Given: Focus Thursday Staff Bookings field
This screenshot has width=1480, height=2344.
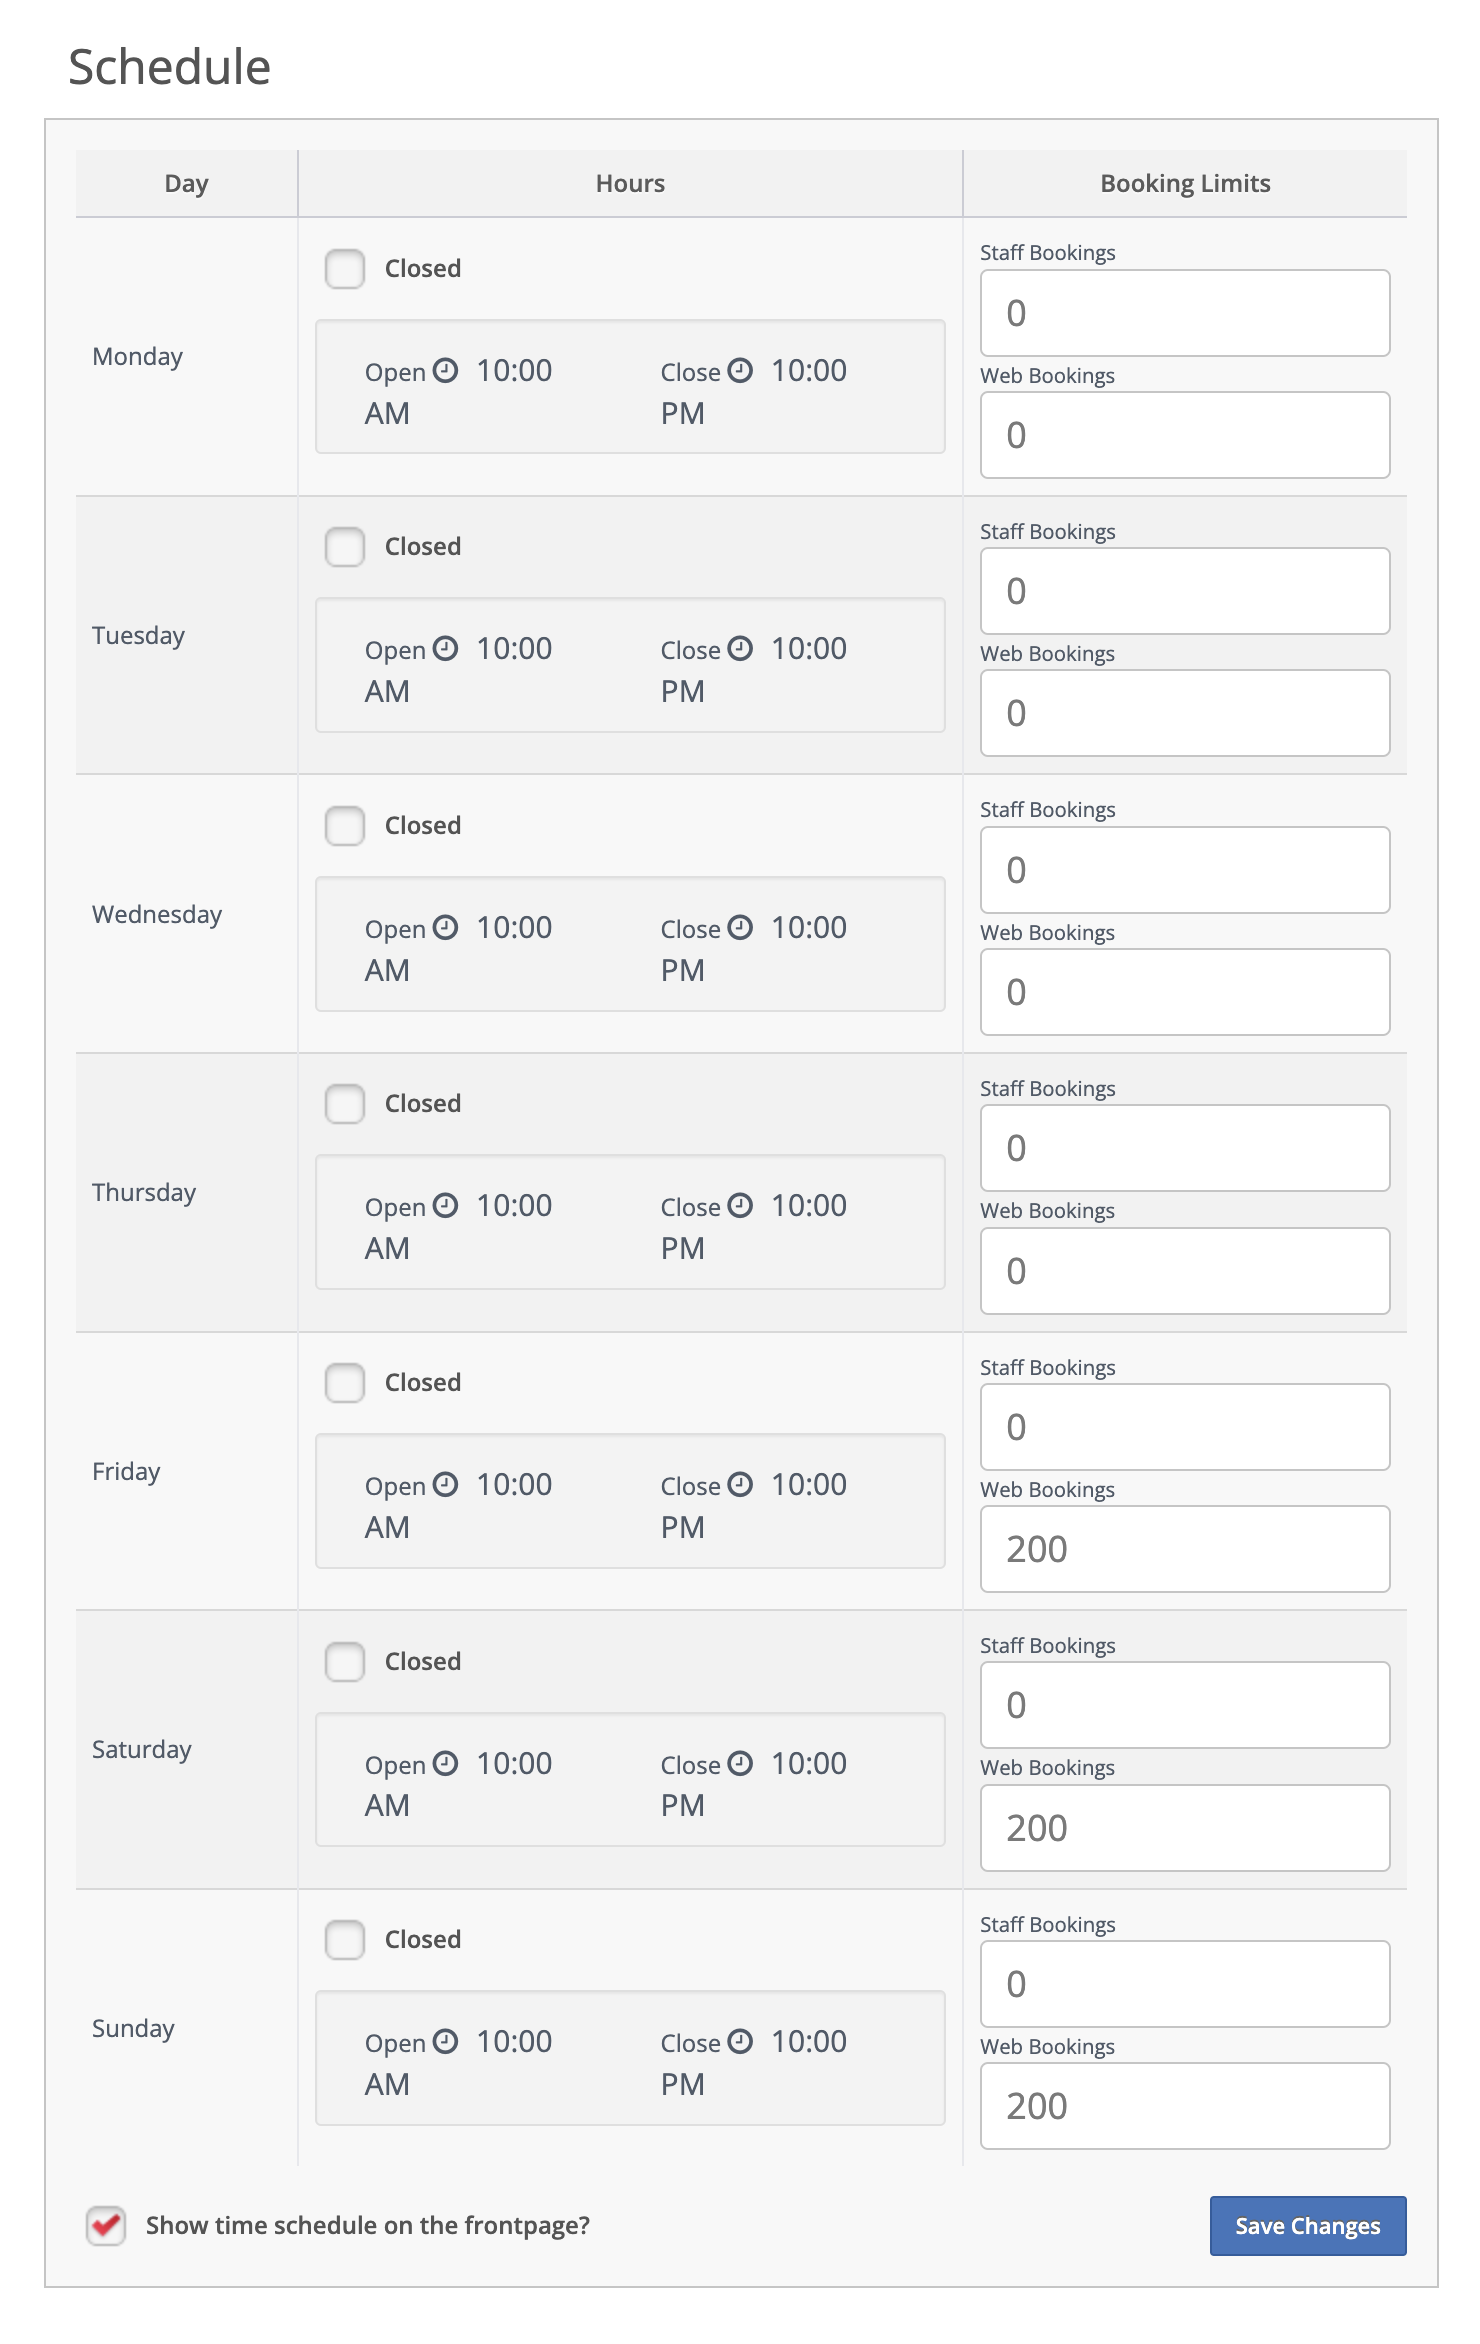Looking at the screenshot, I should [1185, 1148].
